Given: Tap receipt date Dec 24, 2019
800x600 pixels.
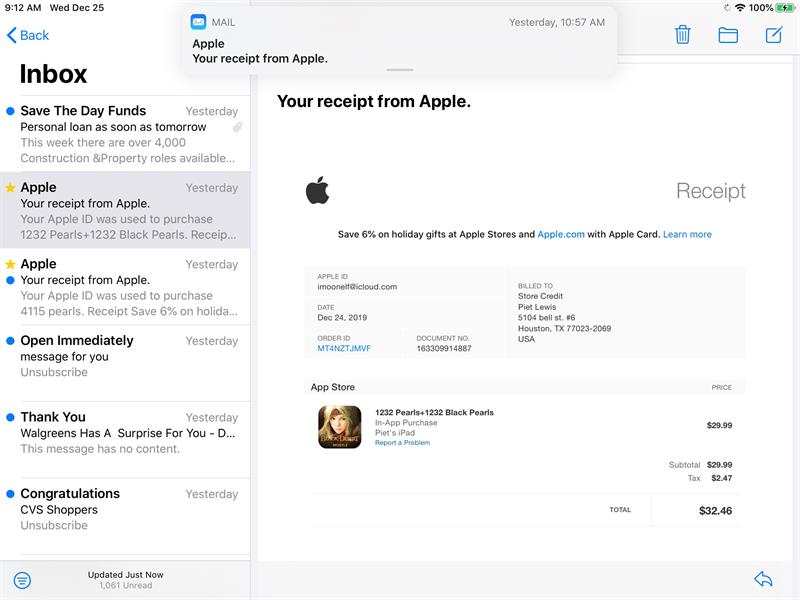Looking at the screenshot, I should click(342, 317).
